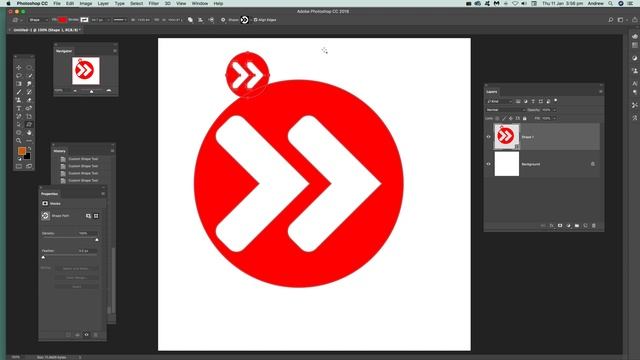The image size is (640, 360).
Task: Delete layer using trash icon
Action: [594, 225]
